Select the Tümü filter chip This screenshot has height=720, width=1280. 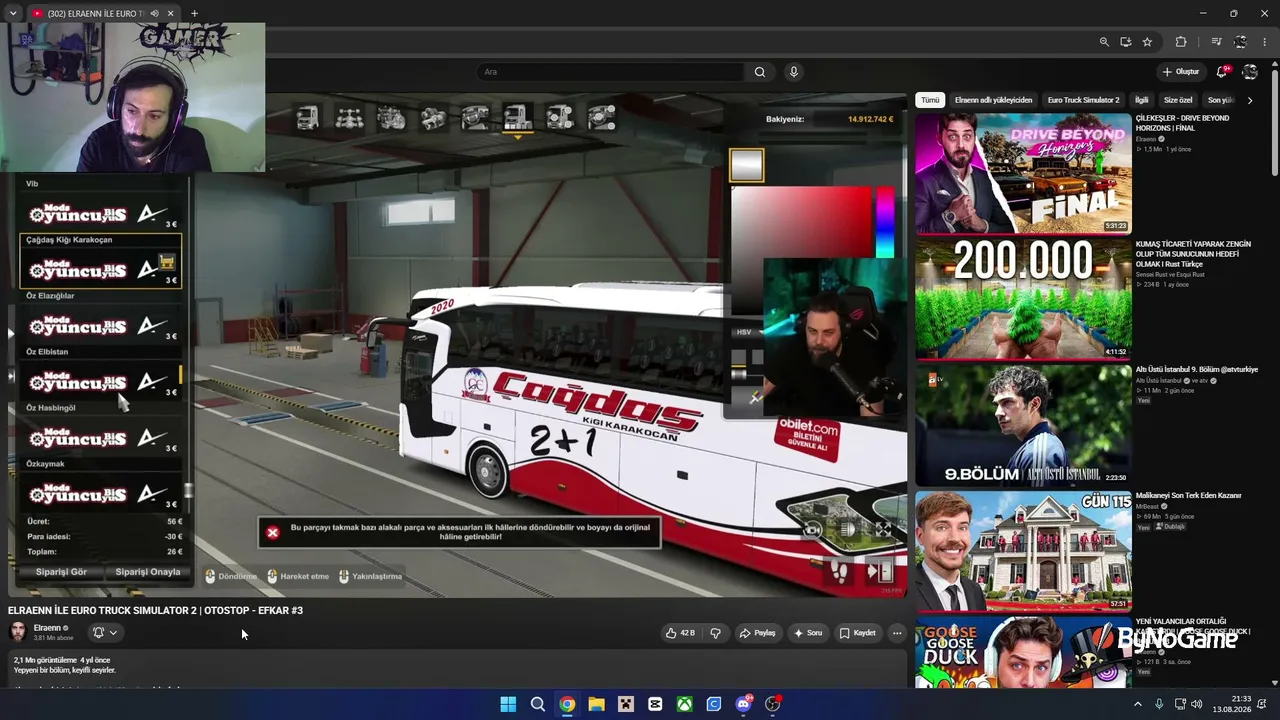(930, 100)
